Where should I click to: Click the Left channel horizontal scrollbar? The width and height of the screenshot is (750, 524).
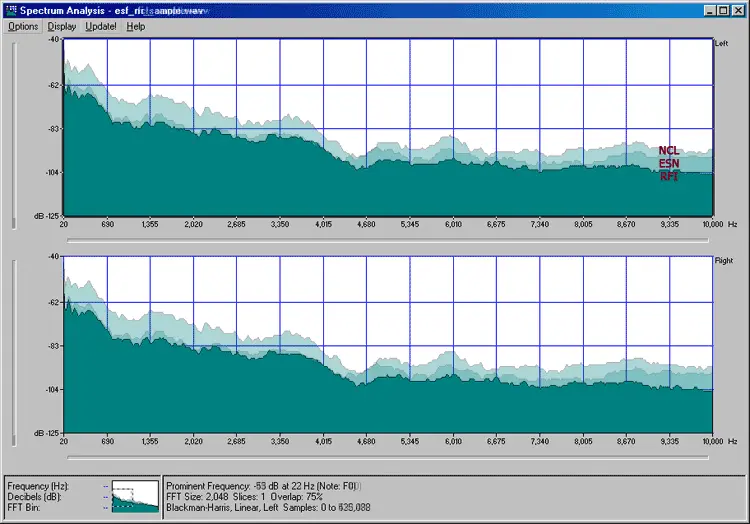[x=388, y=240]
